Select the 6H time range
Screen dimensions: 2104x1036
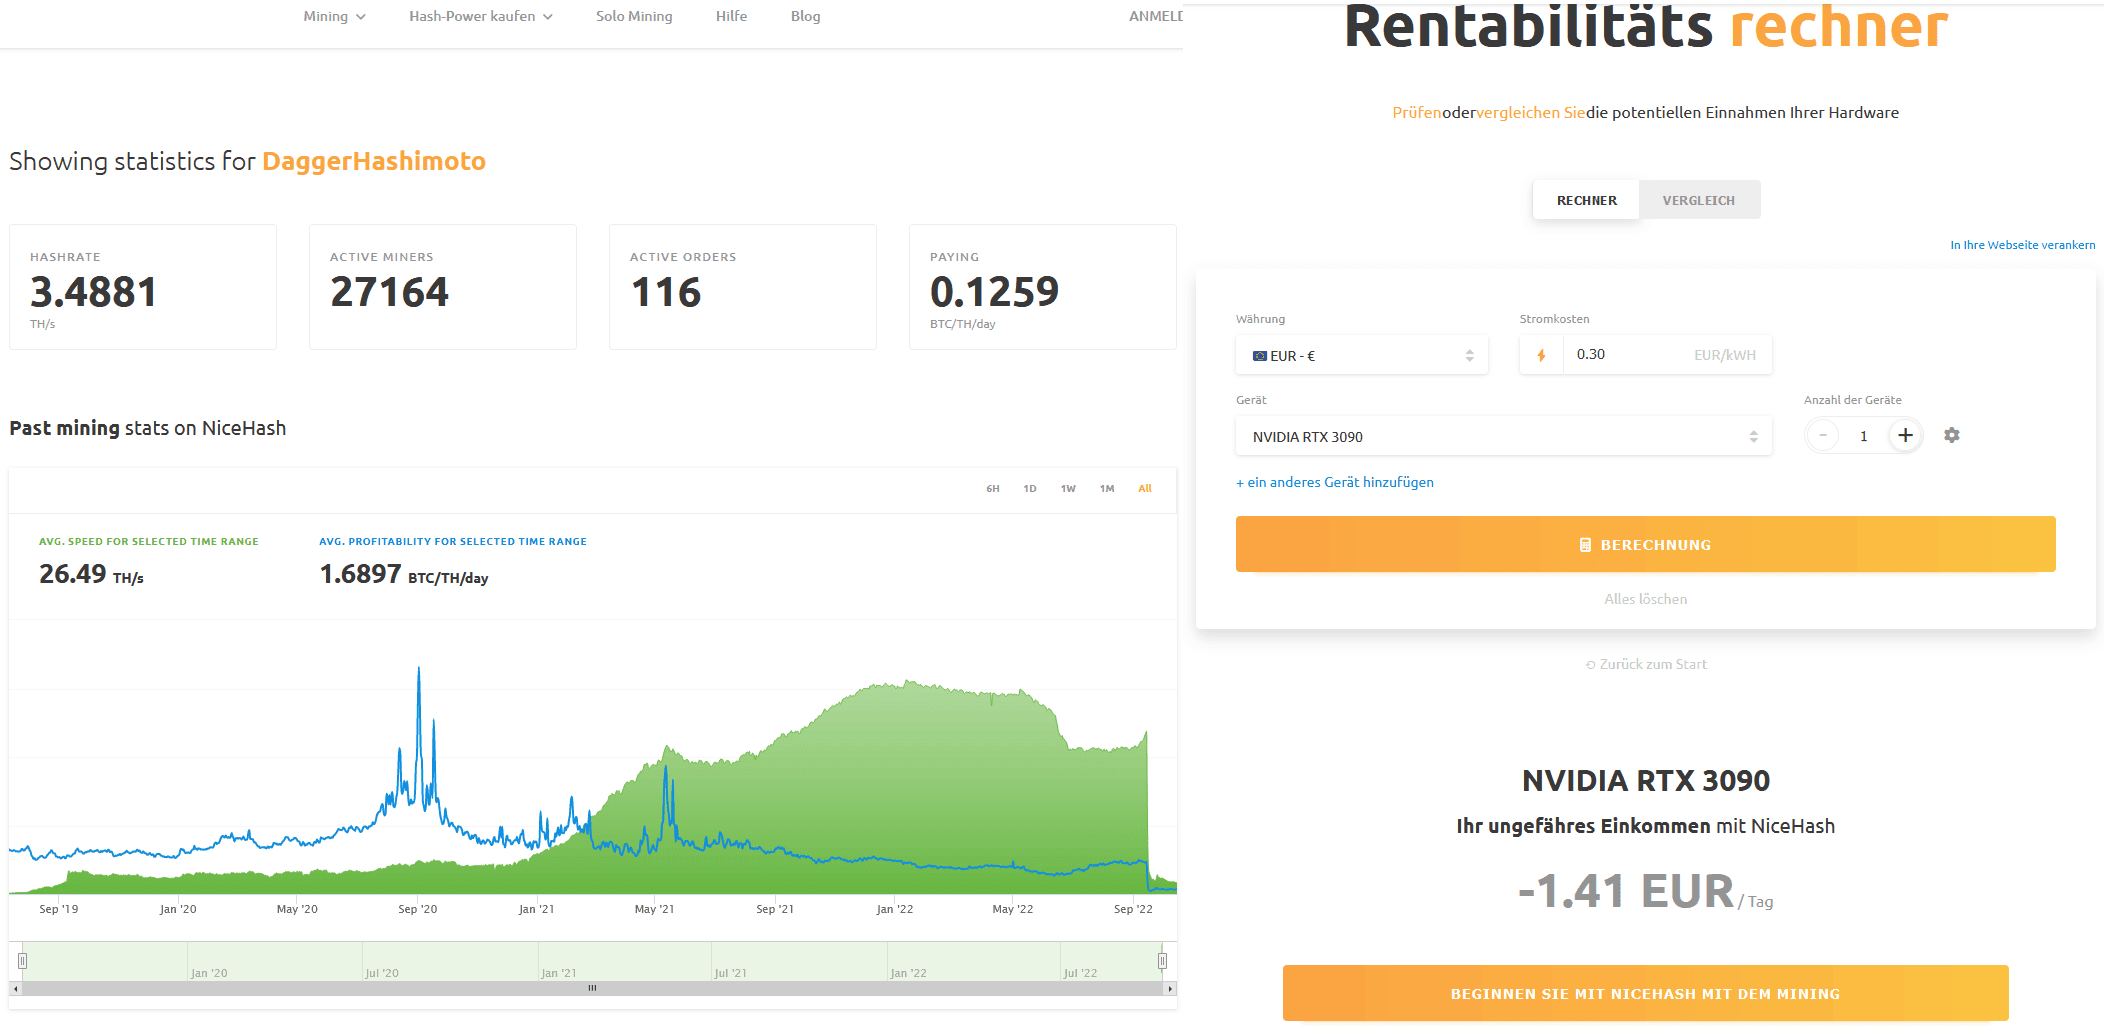coord(992,489)
